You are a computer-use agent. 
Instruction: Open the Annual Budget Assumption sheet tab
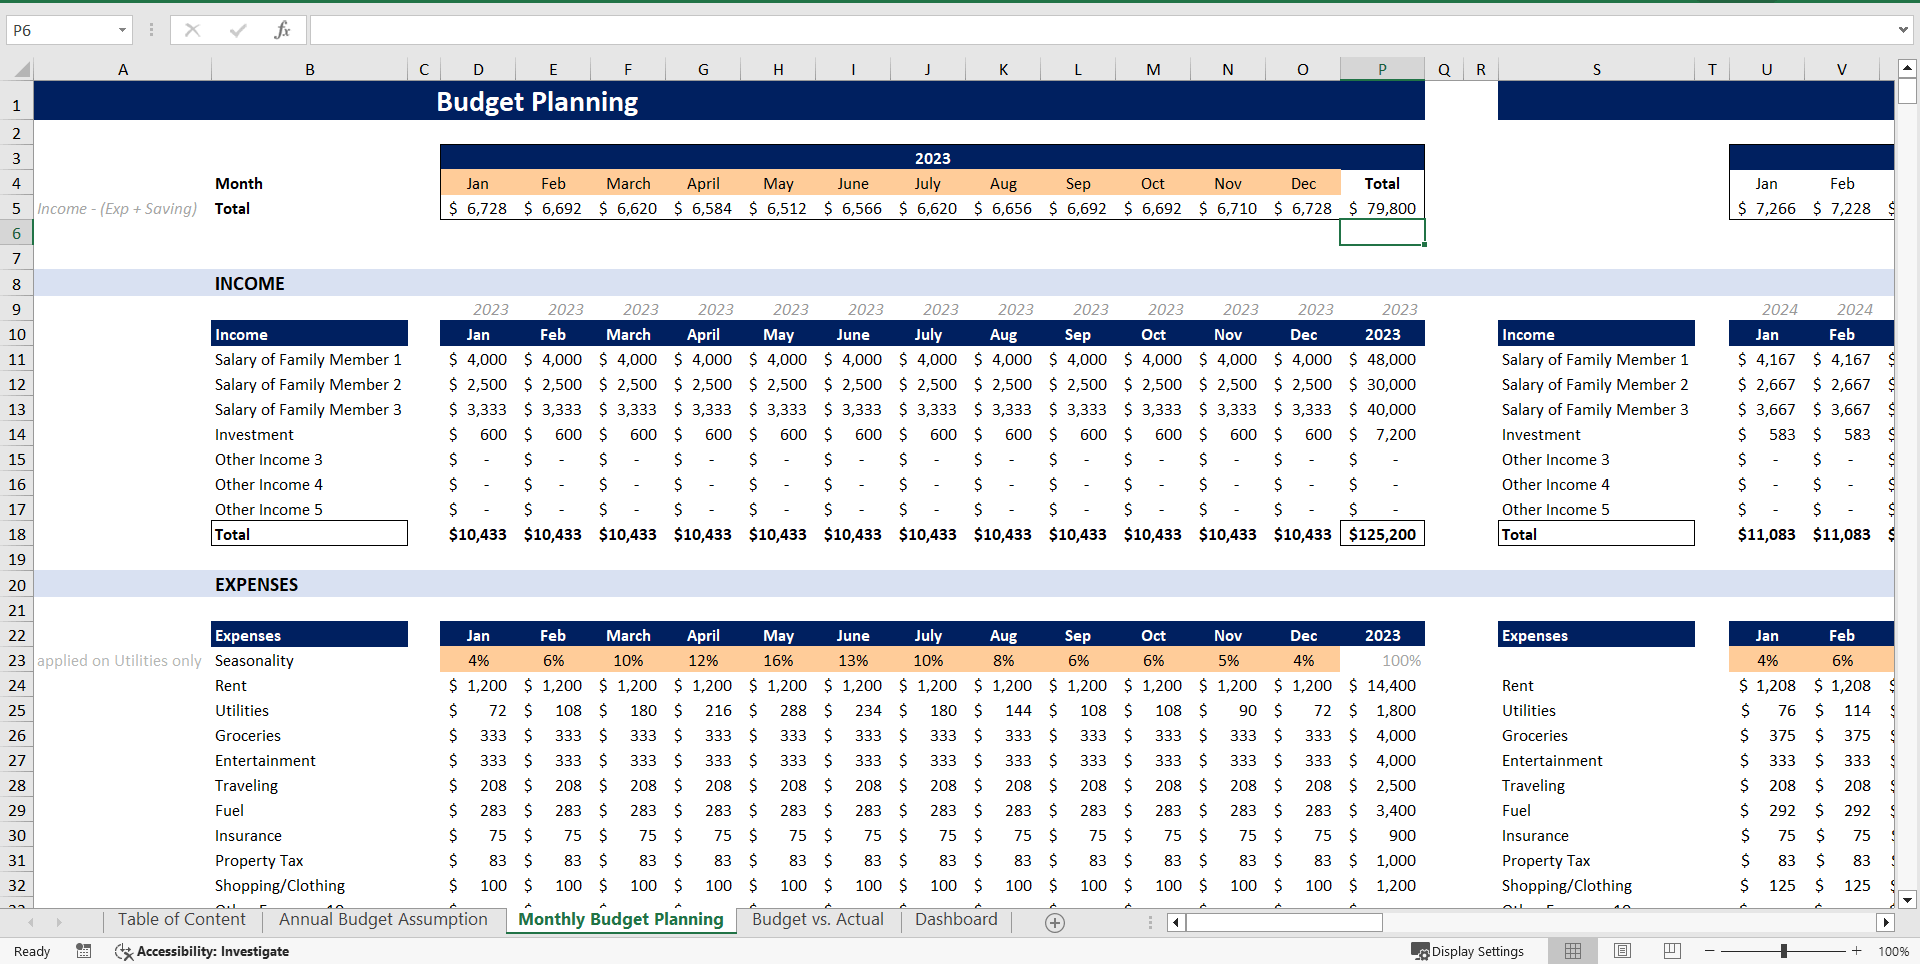(x=383, y=920)
